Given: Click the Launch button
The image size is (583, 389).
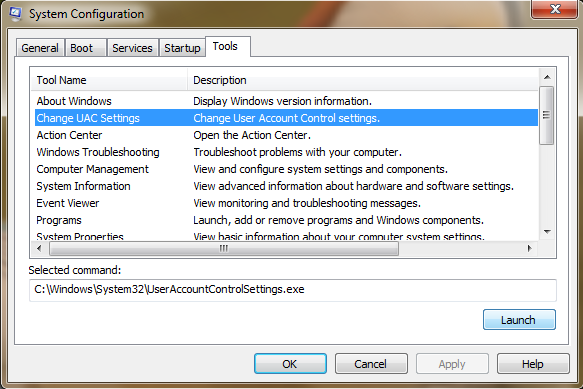Looking at the screenshot, I should (x=519, y=320).
